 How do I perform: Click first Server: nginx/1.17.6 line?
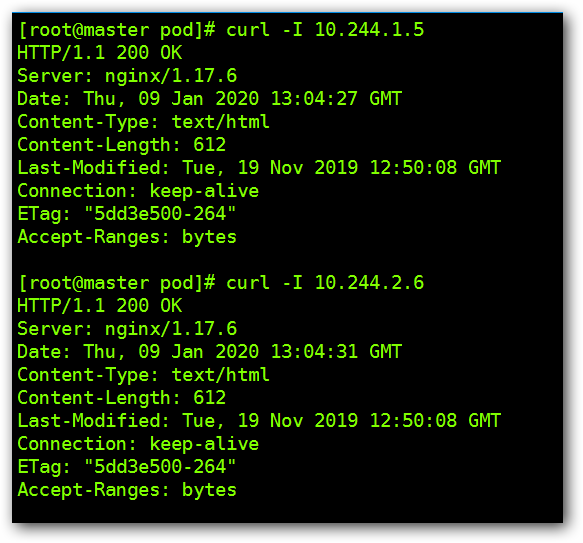click(127, 76)
